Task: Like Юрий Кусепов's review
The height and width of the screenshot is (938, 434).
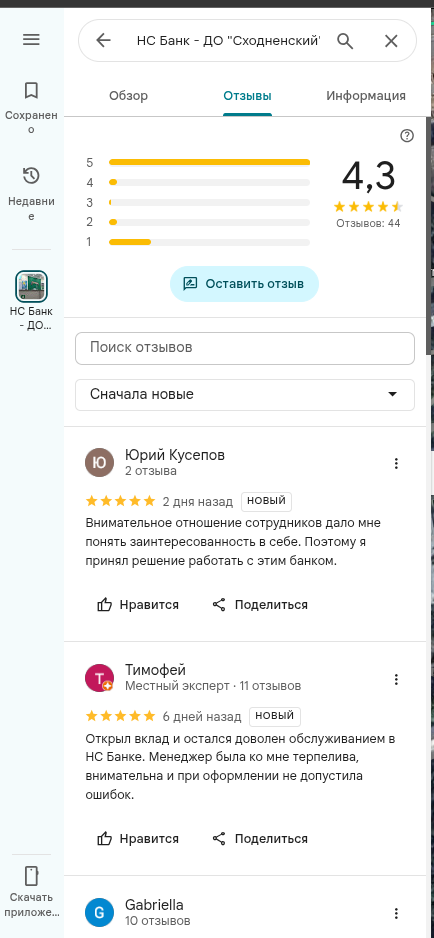Action: point(138,605)
